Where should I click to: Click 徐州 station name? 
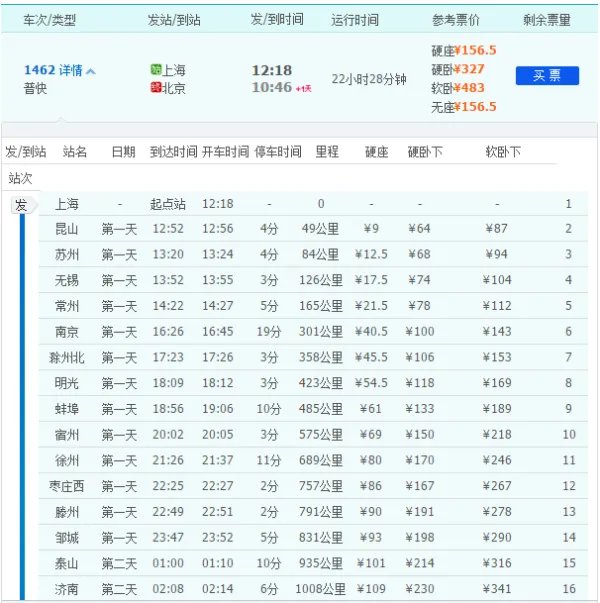click(x=67, y=461)
